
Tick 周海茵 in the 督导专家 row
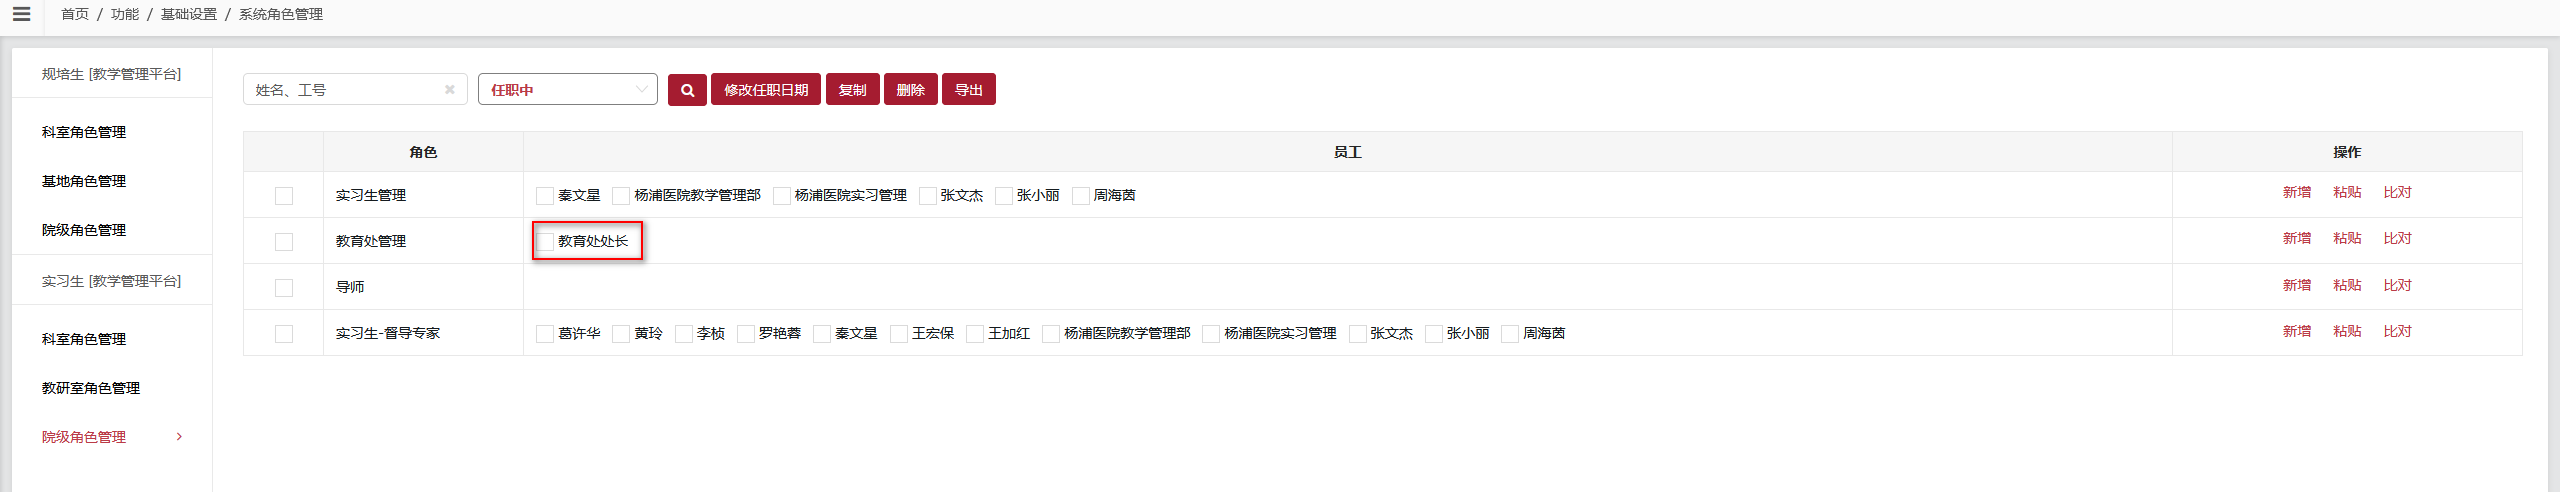(x=1510, y=333)
